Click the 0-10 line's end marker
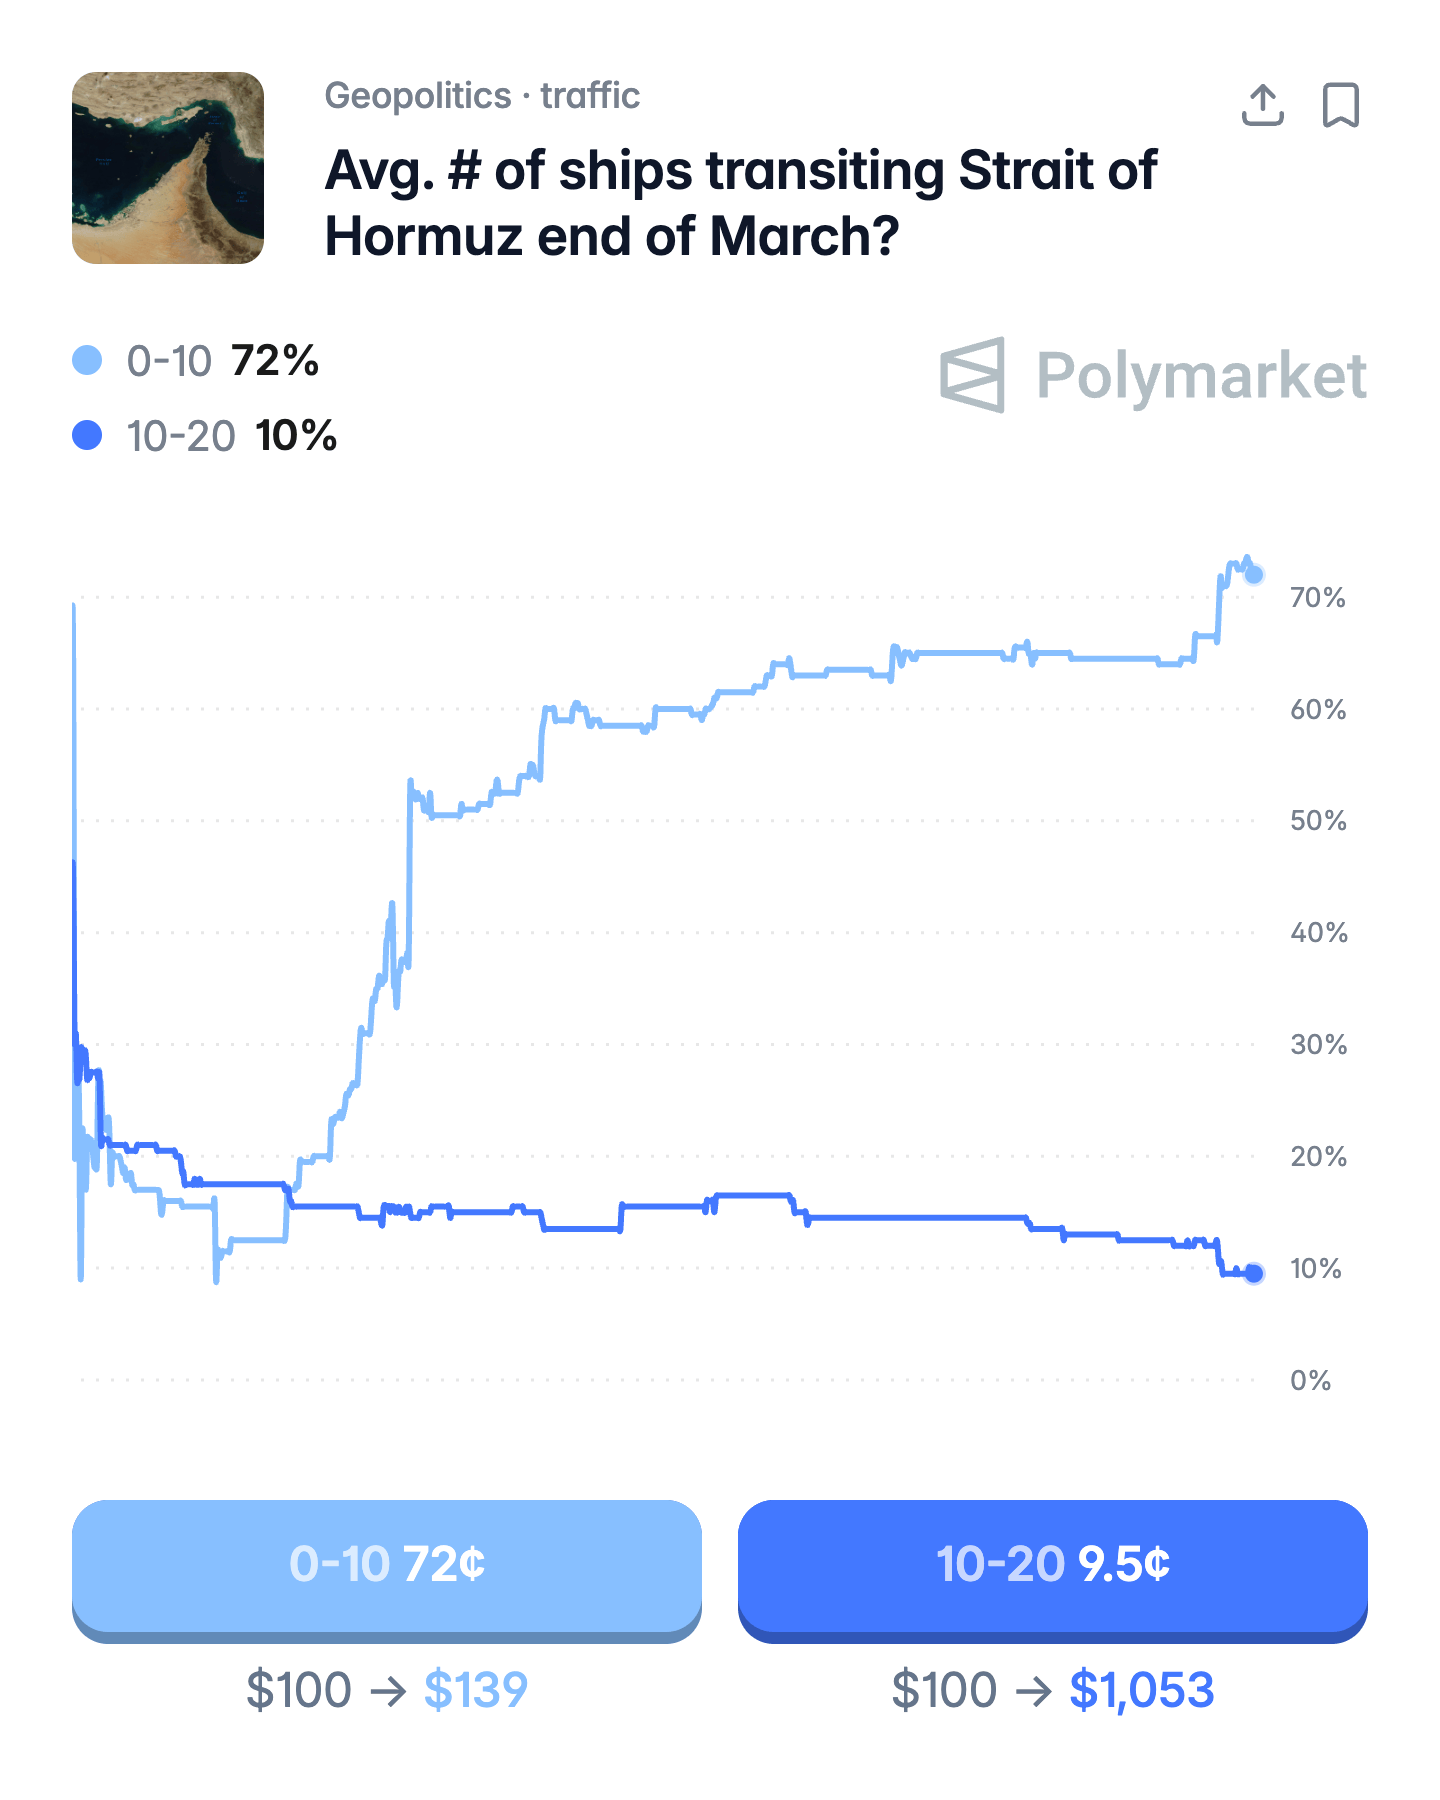The image size is (1440, 1800). [x=1254, y=574]
